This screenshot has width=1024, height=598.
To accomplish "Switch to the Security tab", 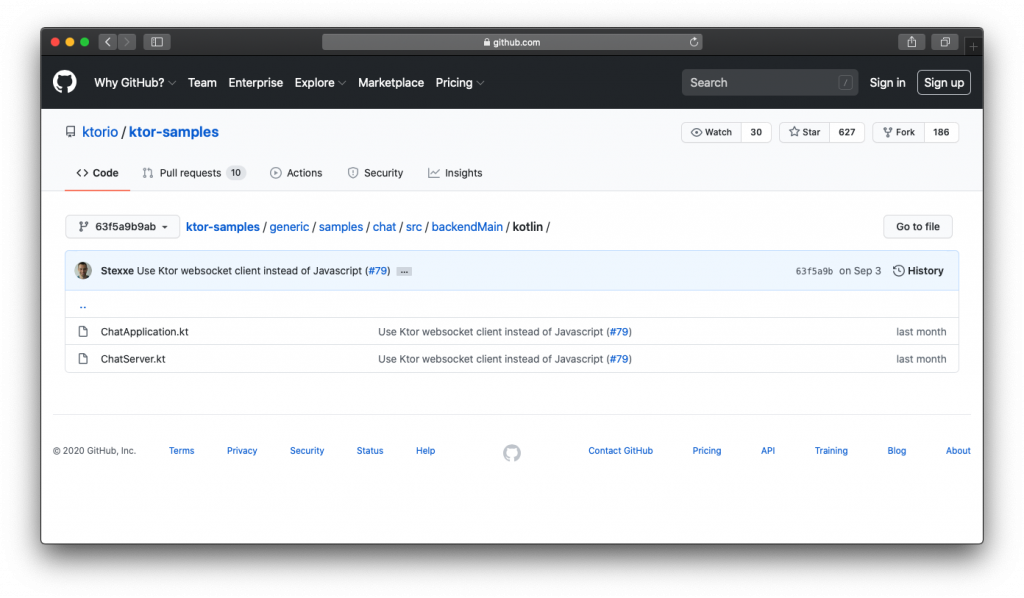I will 376,173.
